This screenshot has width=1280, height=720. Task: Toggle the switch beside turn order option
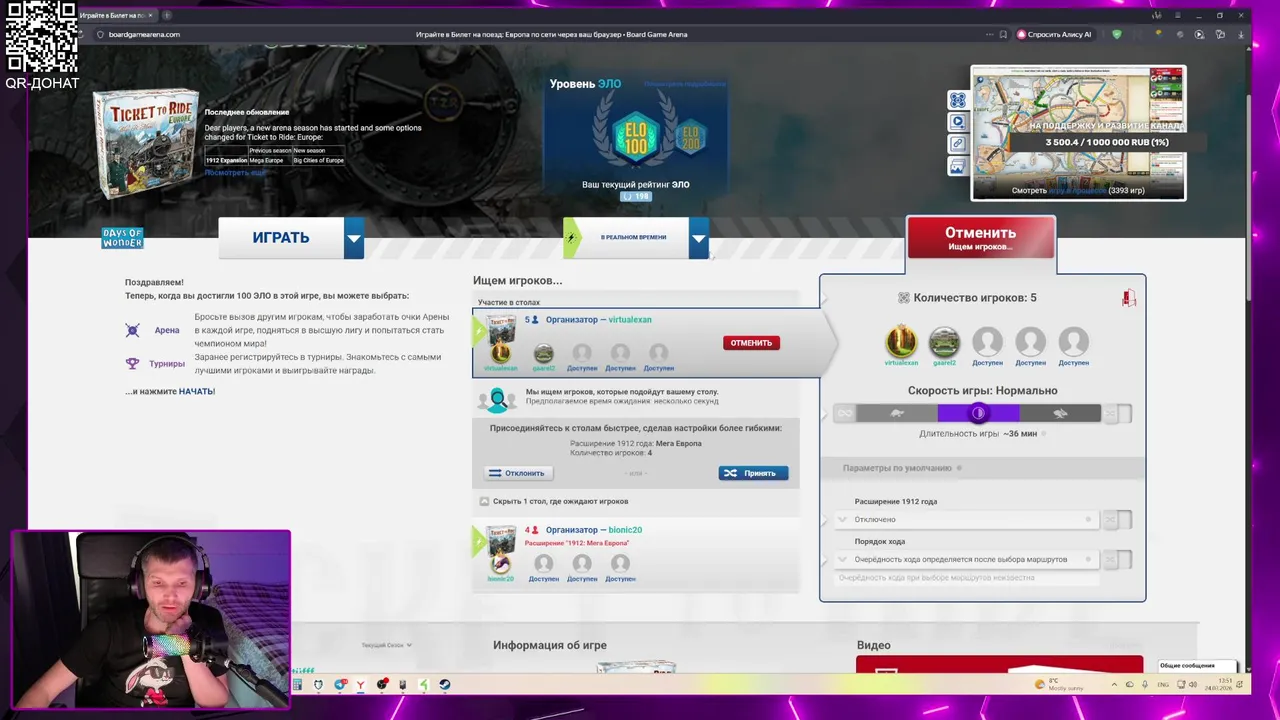tap(1118, 559)
